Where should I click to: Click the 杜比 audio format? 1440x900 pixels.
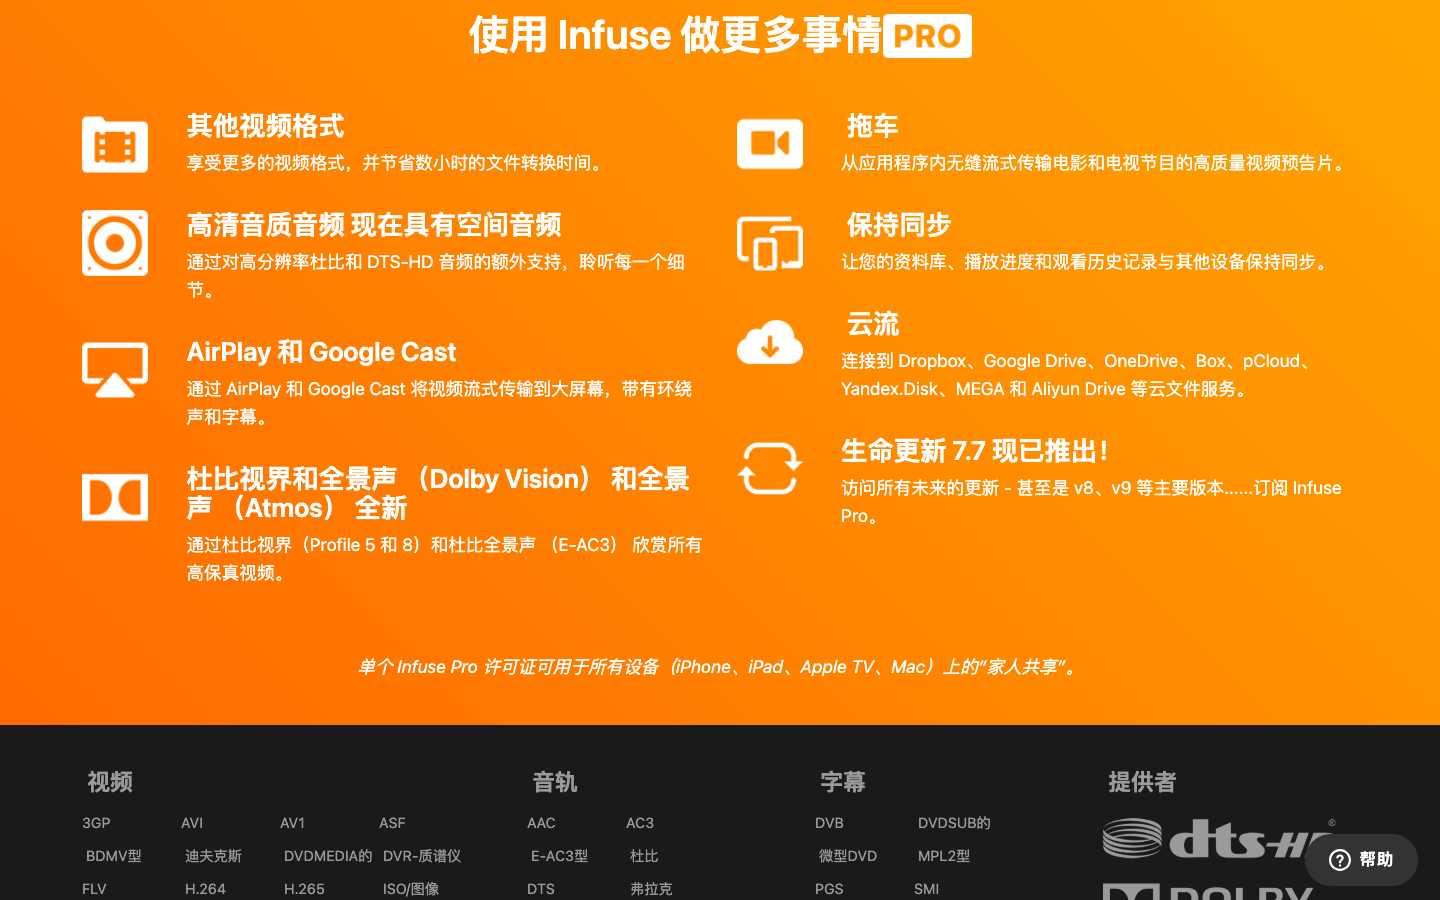(644, 856)
